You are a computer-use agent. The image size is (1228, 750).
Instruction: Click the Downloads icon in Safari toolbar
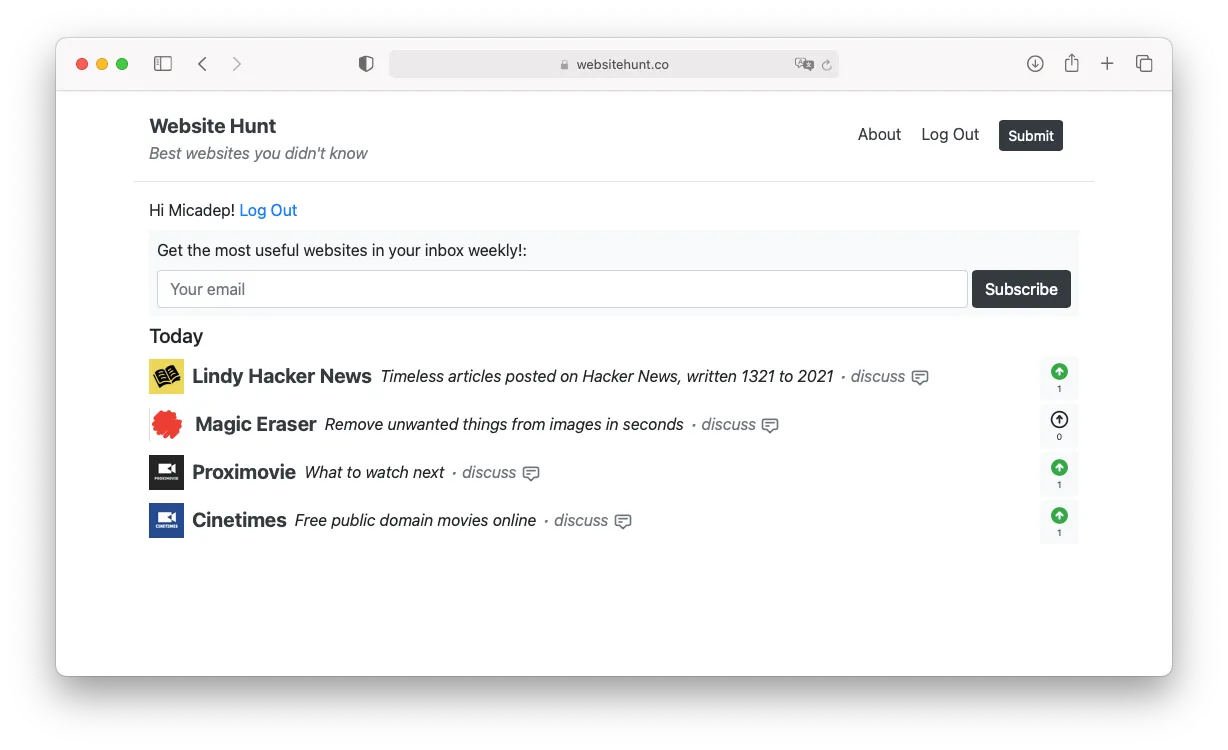click(1035, 63)
